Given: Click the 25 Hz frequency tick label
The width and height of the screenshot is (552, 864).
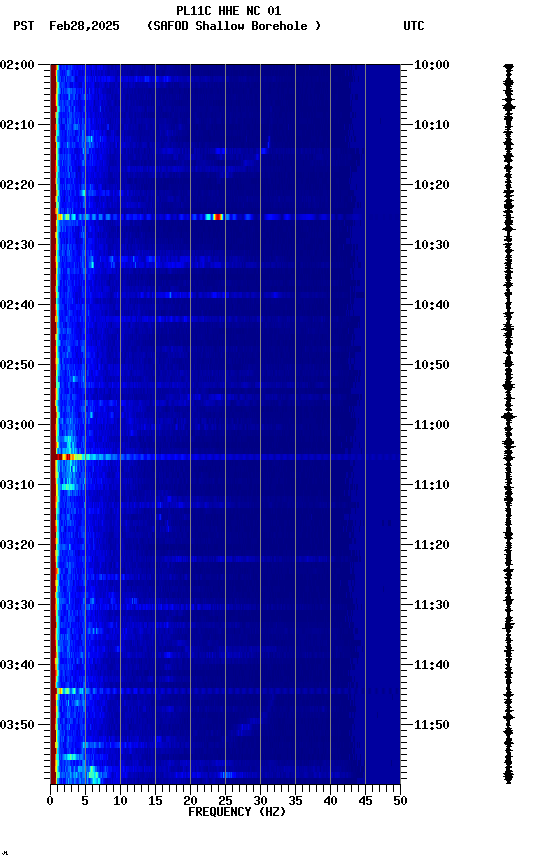Looking at the screenshot, I should coord(225,801).
